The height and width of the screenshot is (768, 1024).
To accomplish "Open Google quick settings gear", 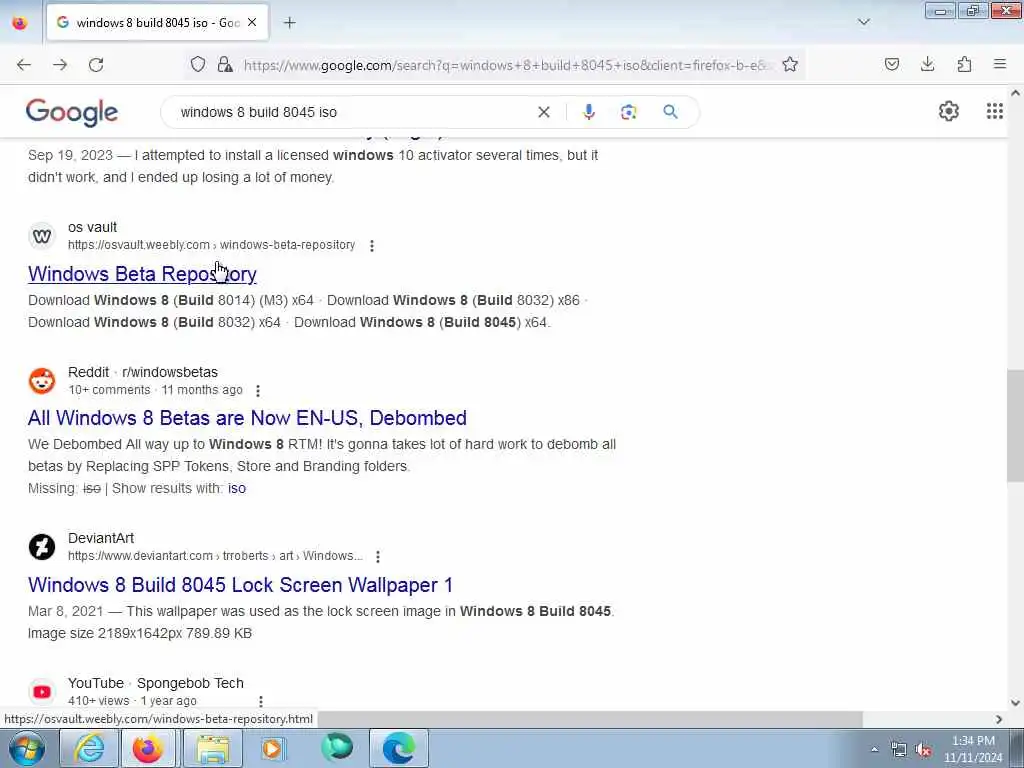I will click(948, 112).
